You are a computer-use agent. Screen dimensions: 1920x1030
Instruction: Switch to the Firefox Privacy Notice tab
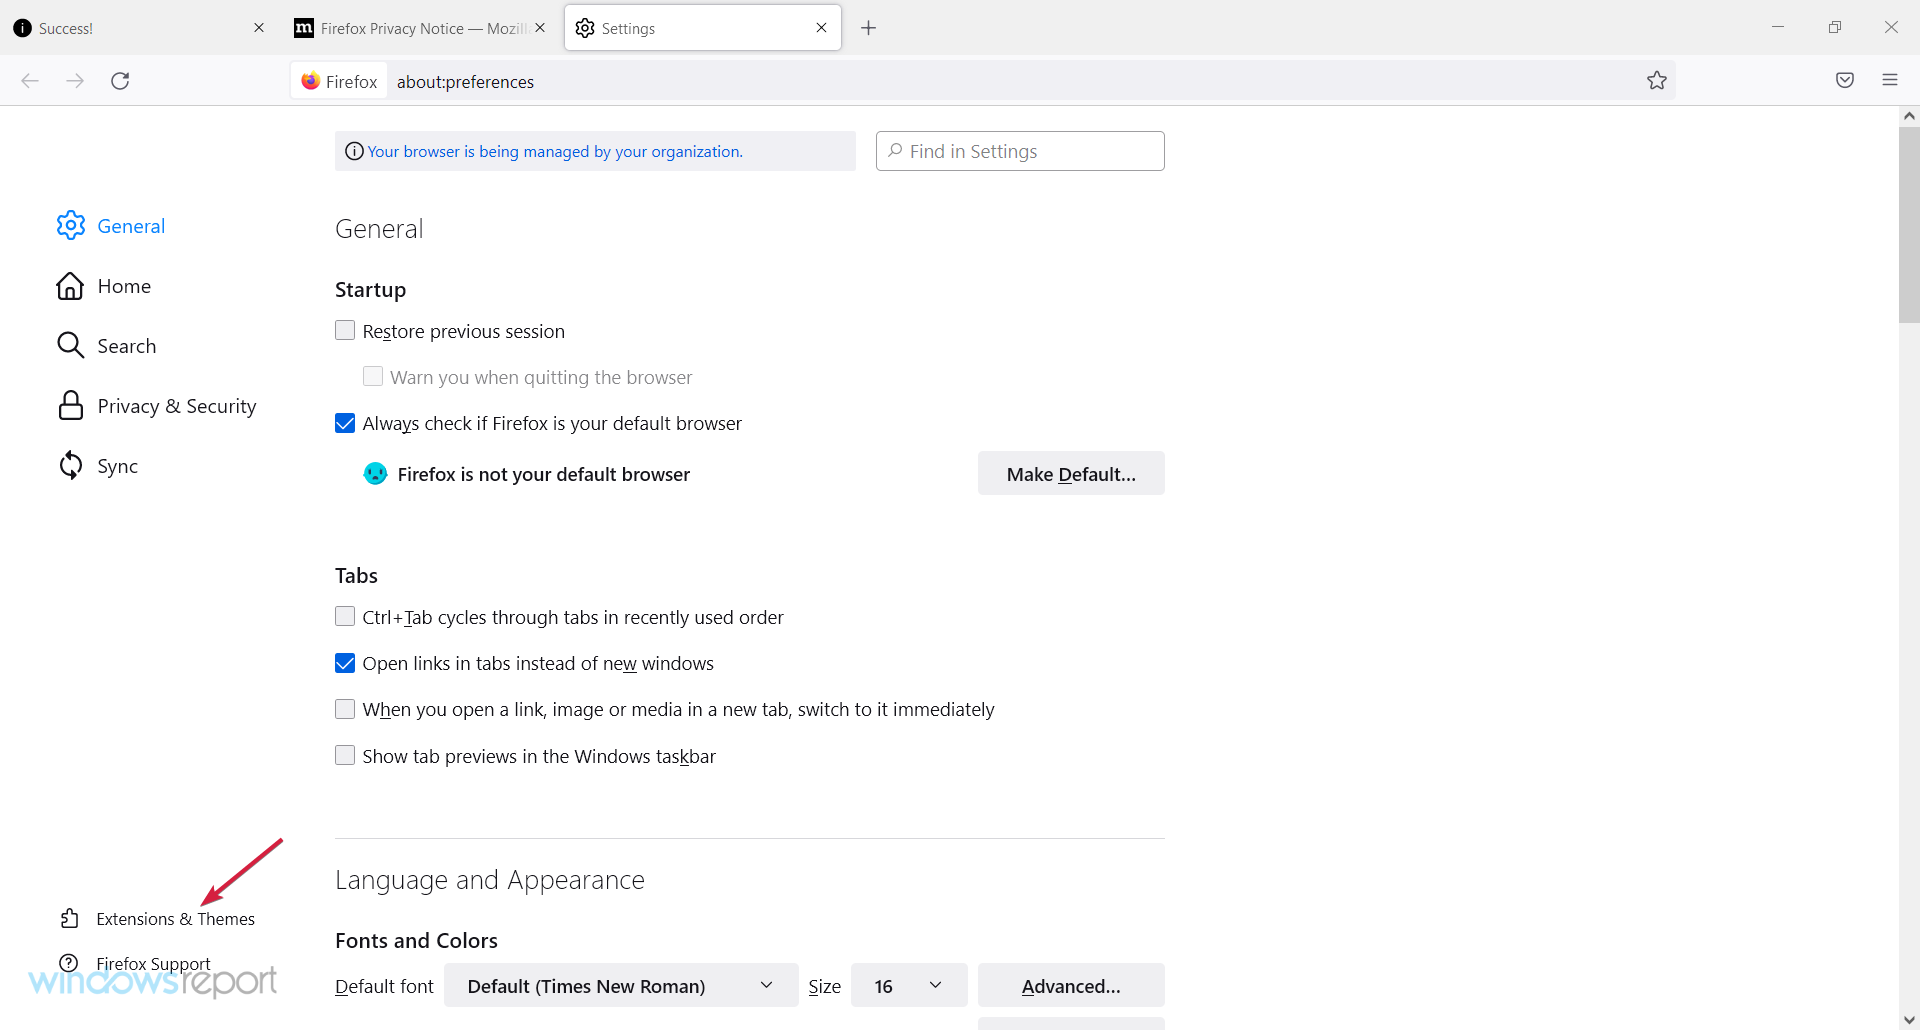(x=415, y=27)
